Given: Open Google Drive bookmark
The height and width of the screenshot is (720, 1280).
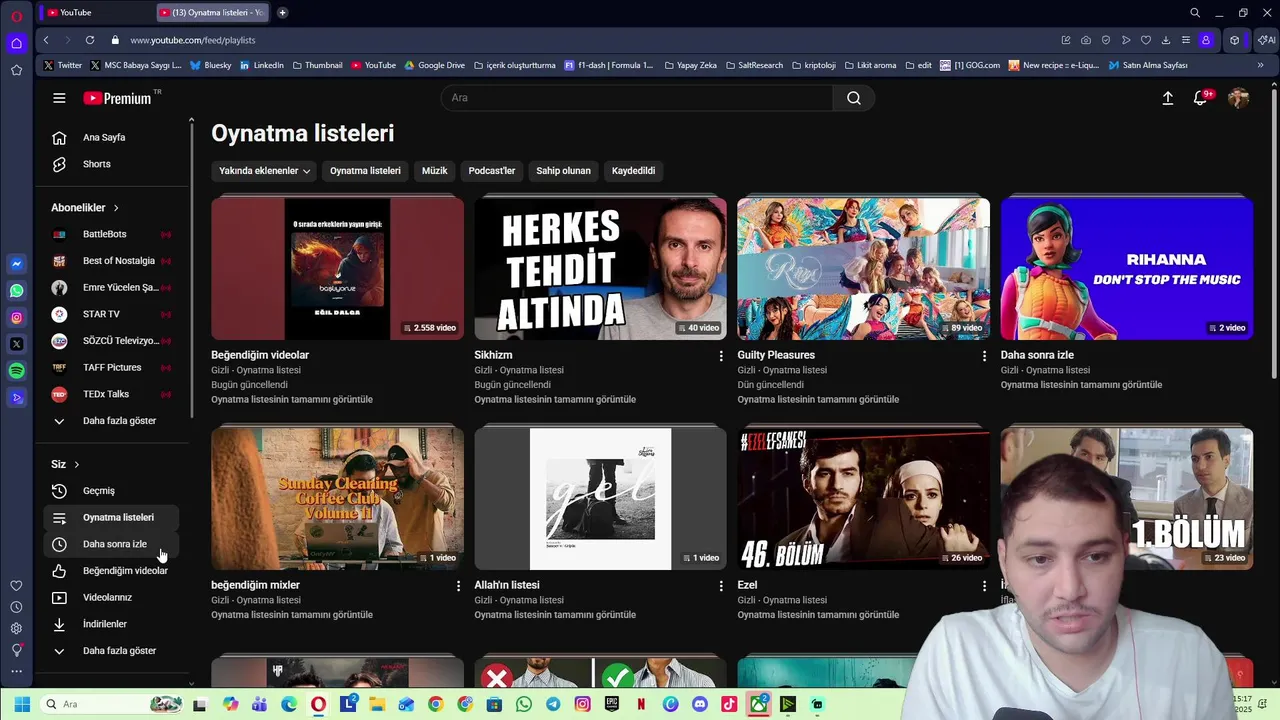Looking at the screenshot, I should pos(435,65).
